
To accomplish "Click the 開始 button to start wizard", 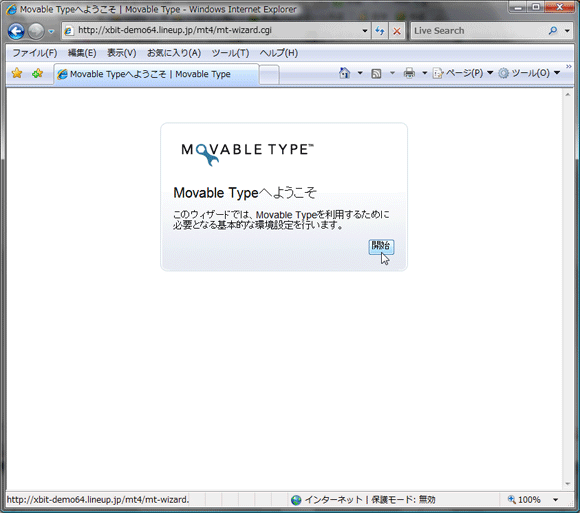I will (x=381, y=246).
